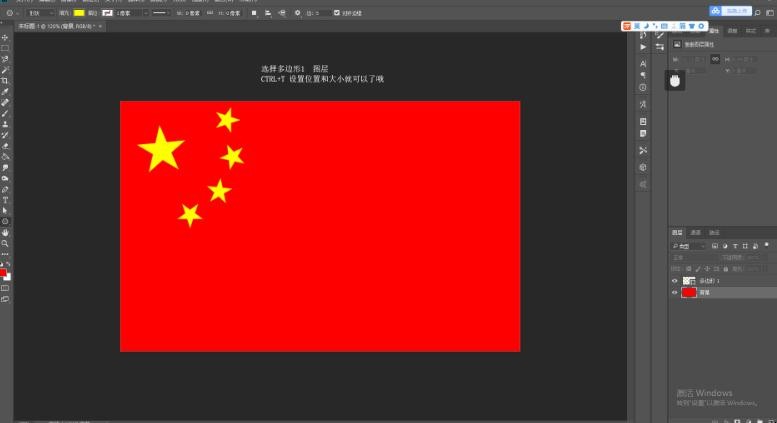Screen dimensions: 777x423
Task: Open the edit toolbar three-dots menu
Action: pyautogui.click(x=5, y=254)
